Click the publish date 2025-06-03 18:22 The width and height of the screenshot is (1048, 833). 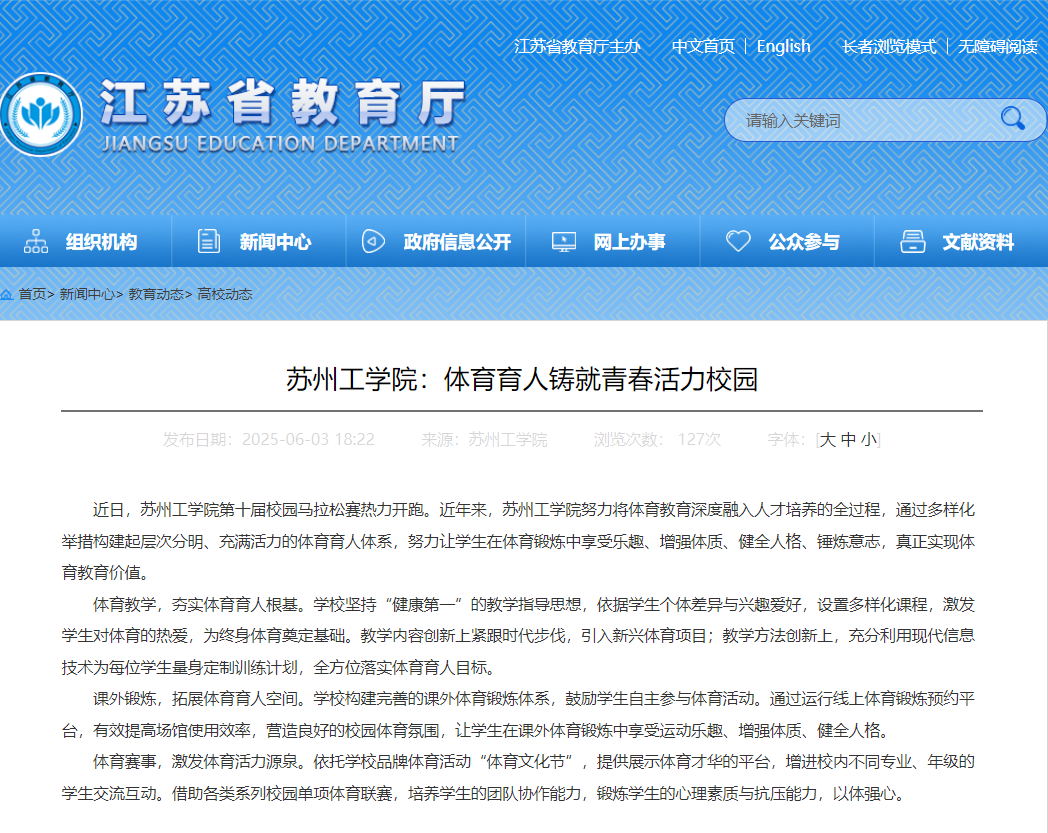(308, 439)
